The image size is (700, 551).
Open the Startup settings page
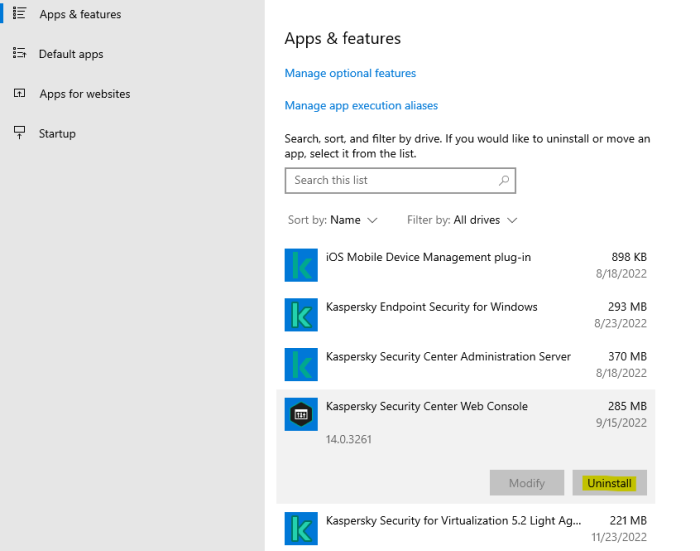pyautogui.click(x=57, y=134)
